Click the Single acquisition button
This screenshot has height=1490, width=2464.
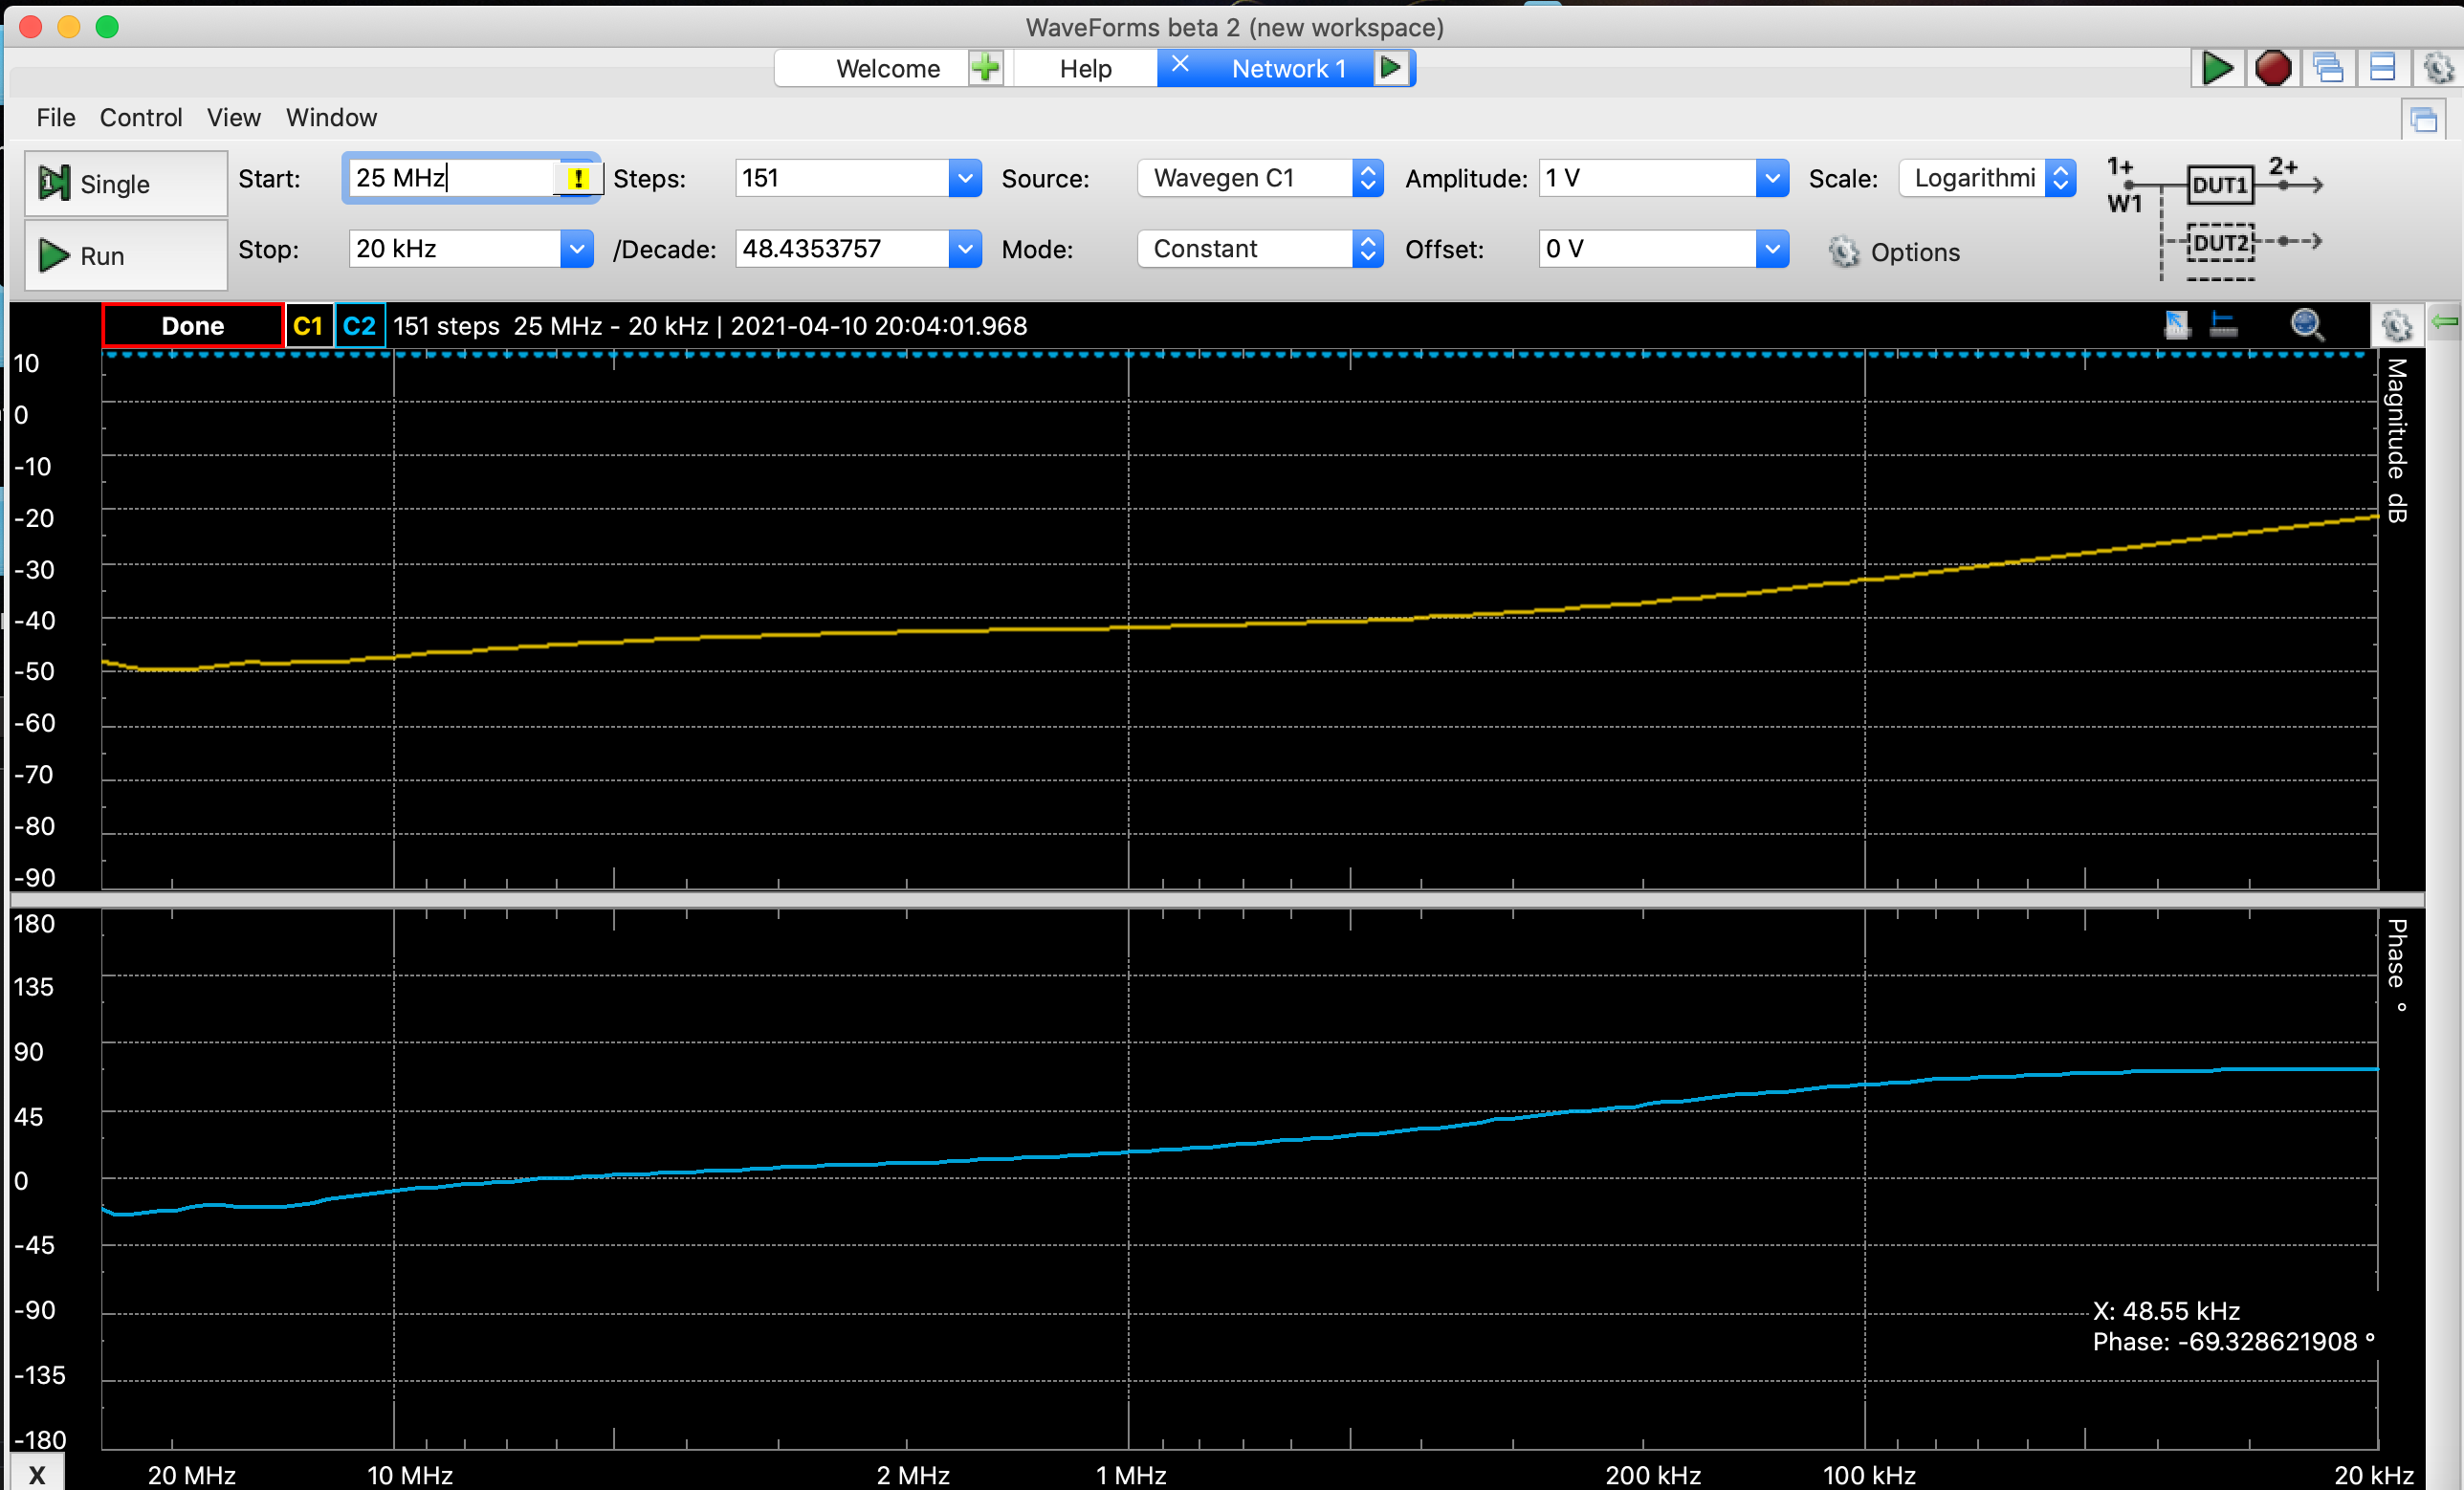click(x=126, y=184)
